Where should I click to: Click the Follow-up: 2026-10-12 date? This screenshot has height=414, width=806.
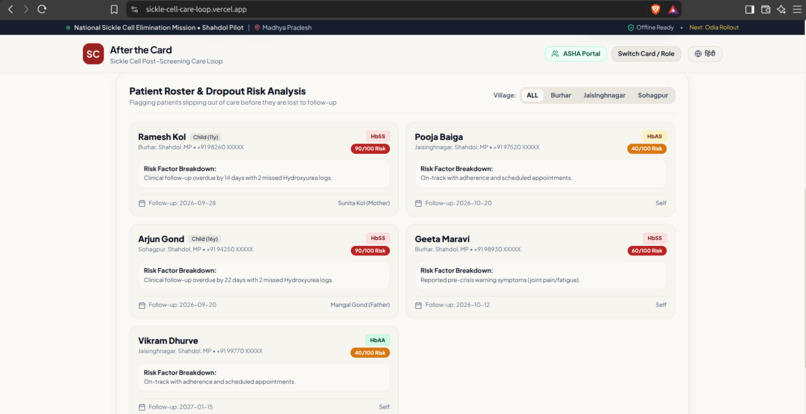[457, 305]
